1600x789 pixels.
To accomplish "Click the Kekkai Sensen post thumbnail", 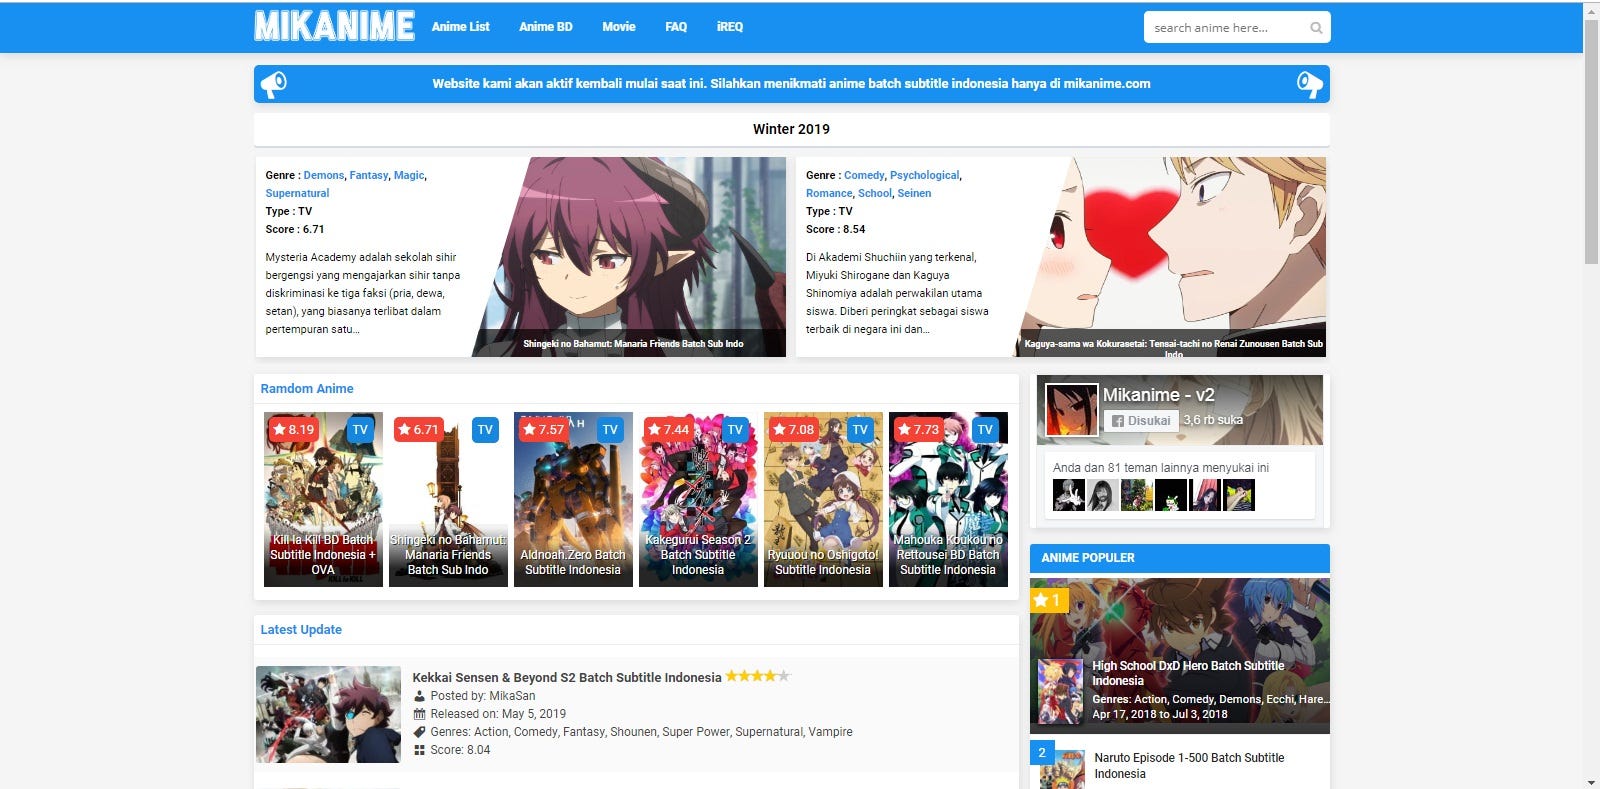I will click(328, 714).
